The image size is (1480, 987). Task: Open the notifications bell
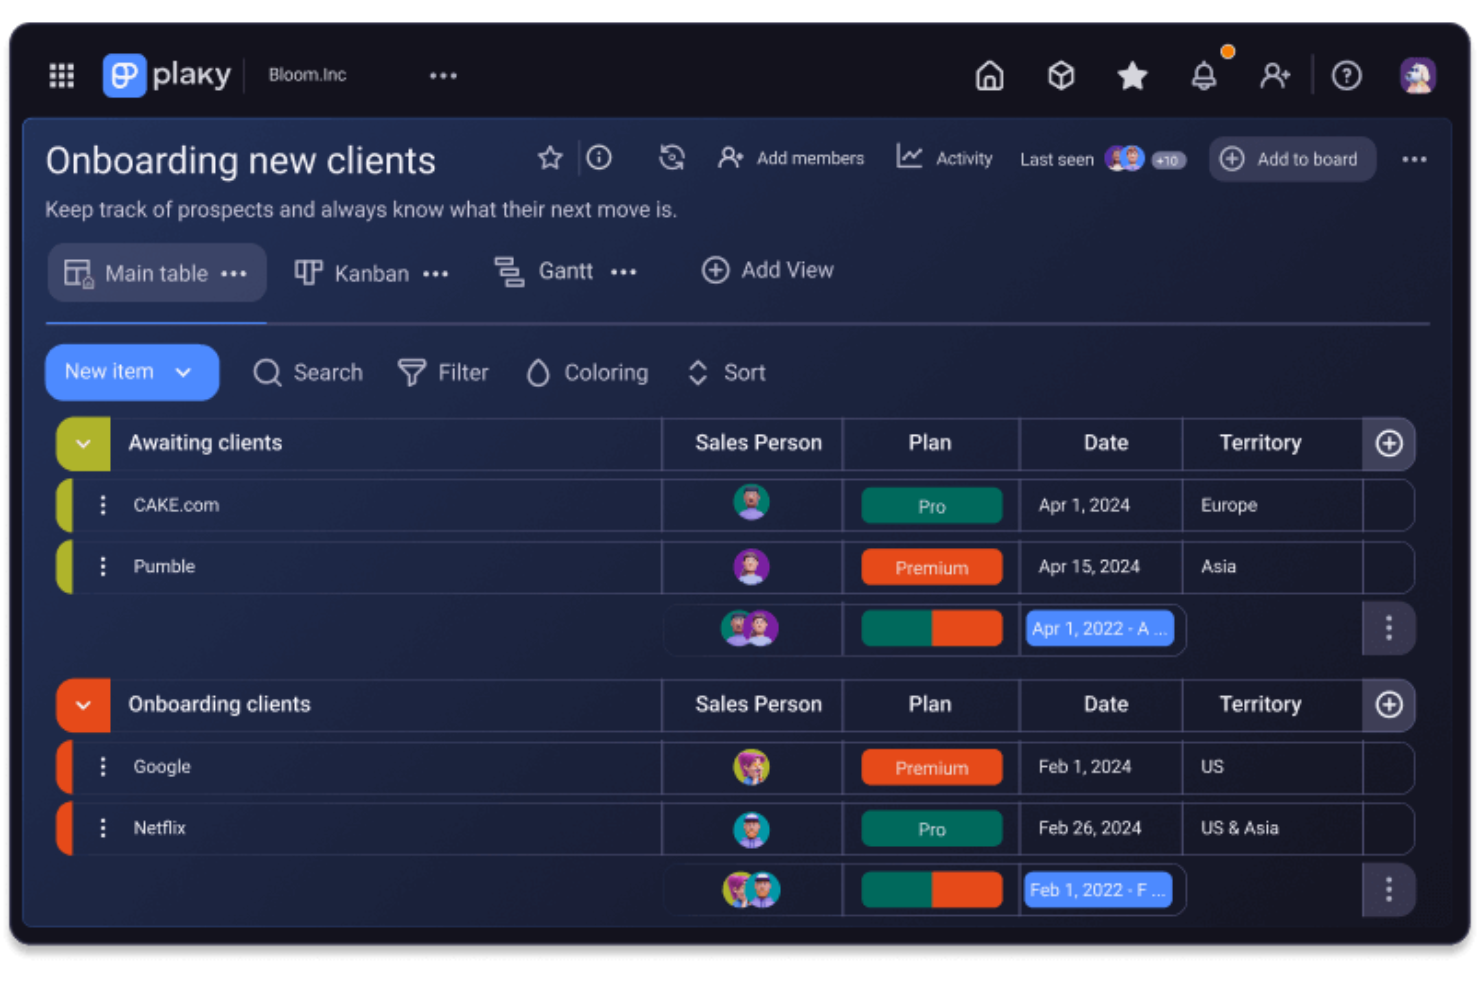(x=1204, y=75)
